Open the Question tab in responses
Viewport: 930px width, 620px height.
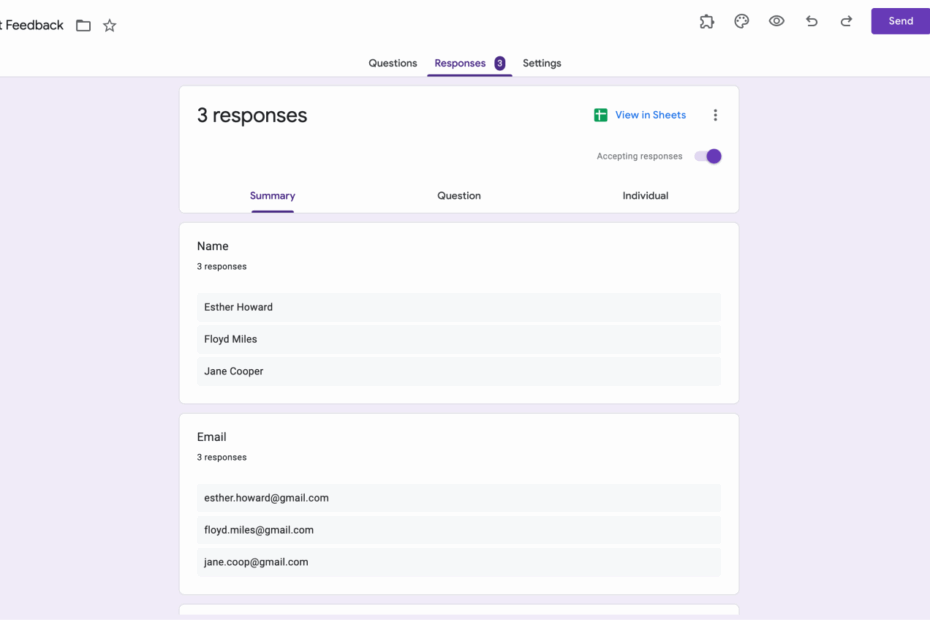pos(458,195)
